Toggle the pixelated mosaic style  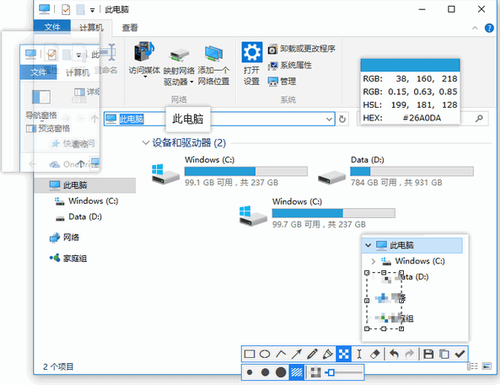[315, 372]
